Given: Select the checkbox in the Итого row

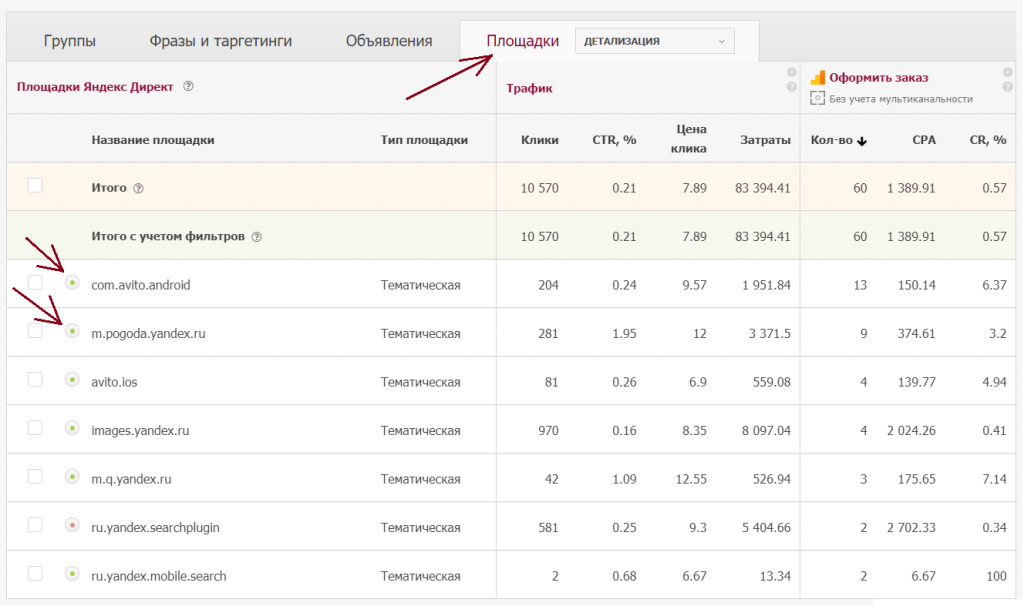Looking at the screenshot, I should [35, 186].
